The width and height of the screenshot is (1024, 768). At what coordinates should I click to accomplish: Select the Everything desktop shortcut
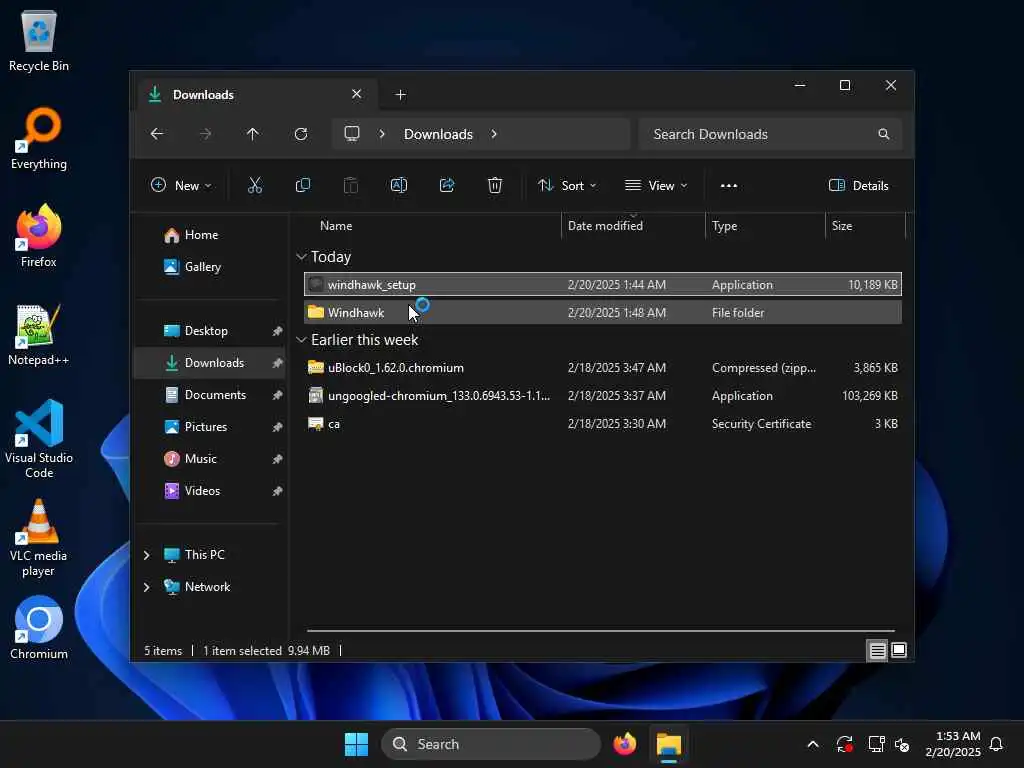pyautogui.click(x=39, y=138)
